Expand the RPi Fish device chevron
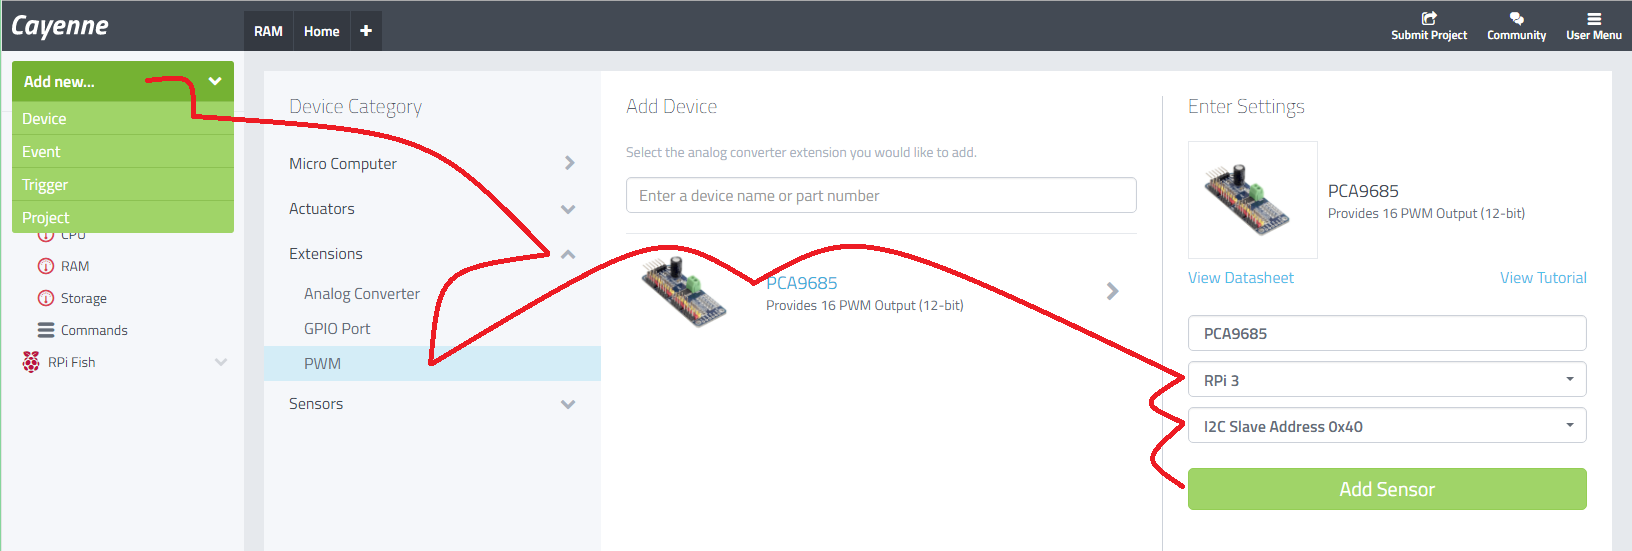1632x551 pixels. click(x=221, y=362)
